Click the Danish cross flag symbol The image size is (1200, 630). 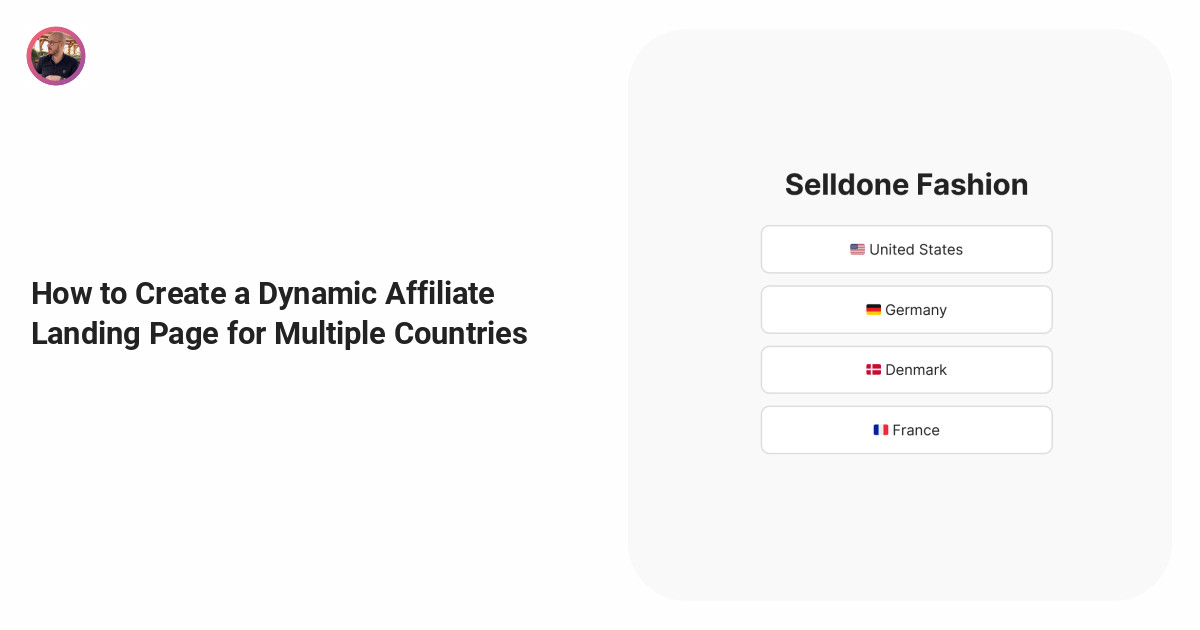[x=873, y=369]
